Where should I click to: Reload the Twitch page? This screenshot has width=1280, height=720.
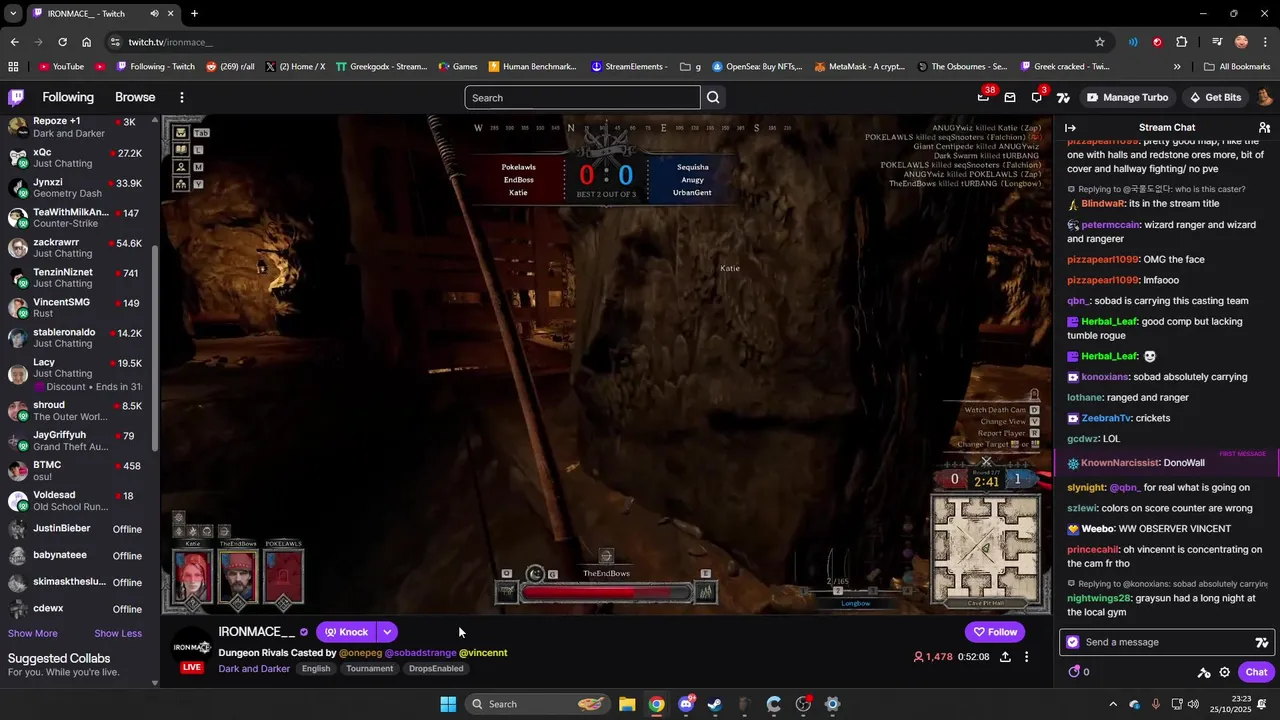click(62, 42)
